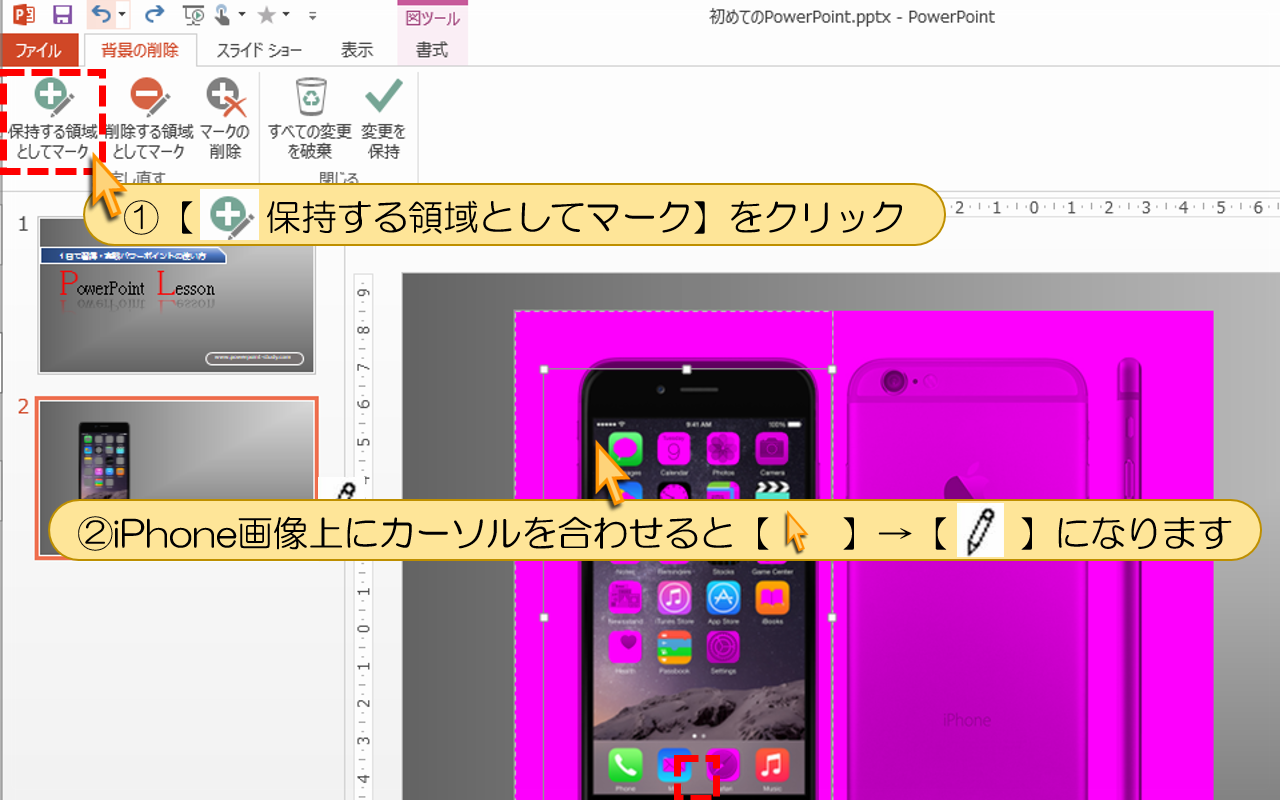Open the Undo history dropdown arrow
The width and height of the screenshot is (1280, 800).
(122, 15)
